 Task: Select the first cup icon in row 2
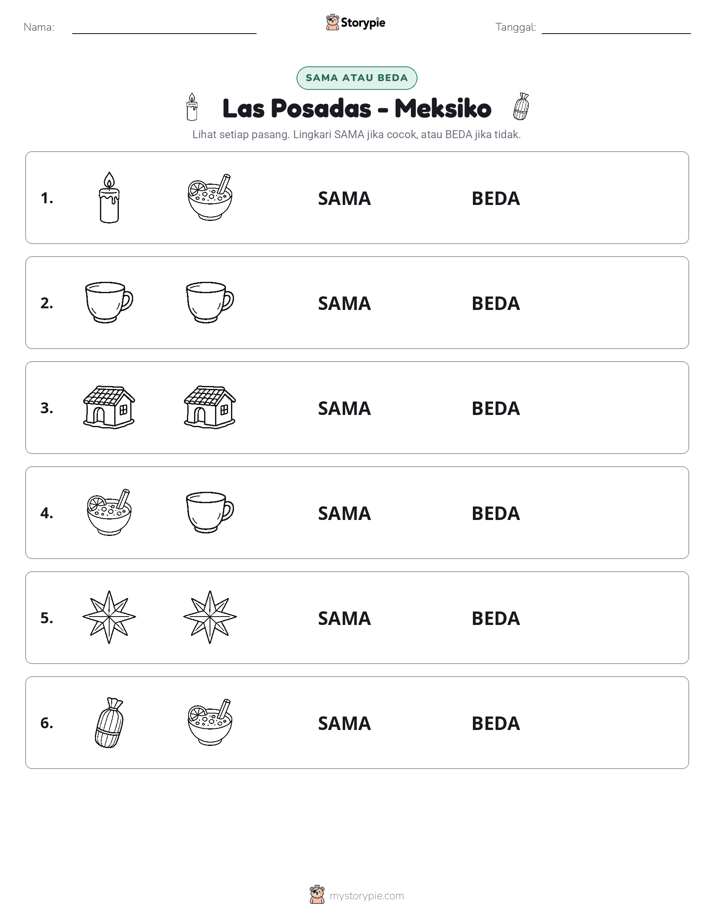tap(109, 302)
